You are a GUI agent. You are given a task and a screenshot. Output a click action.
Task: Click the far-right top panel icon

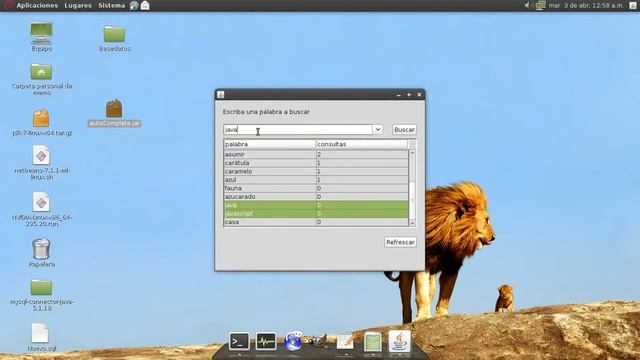[633, 5]
